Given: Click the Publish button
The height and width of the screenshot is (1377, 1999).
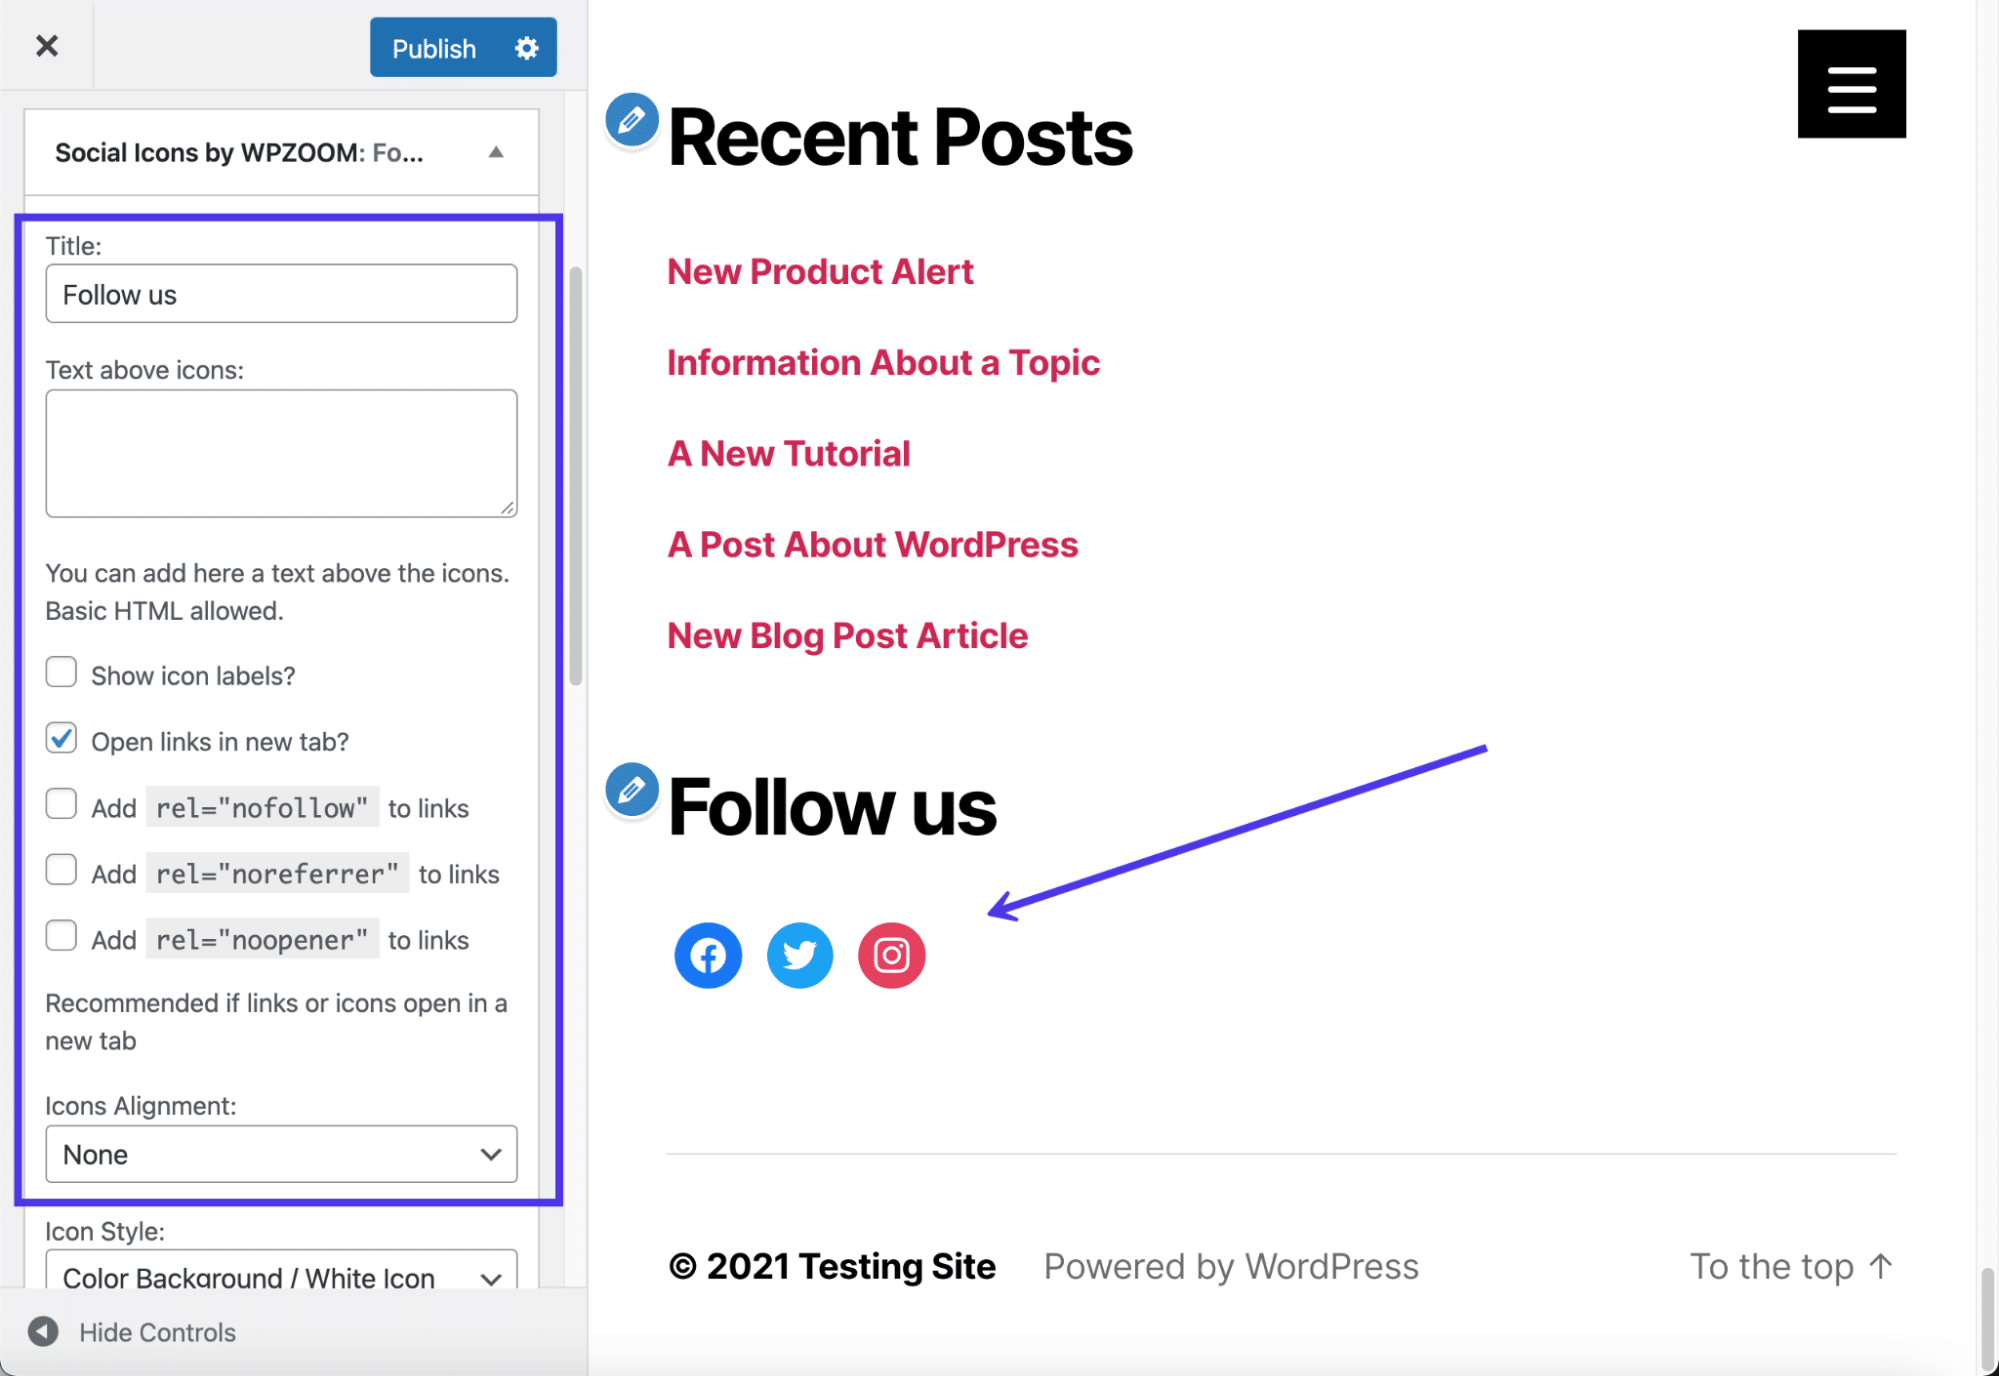Looking at the screenshot, I should pos(433,46).
